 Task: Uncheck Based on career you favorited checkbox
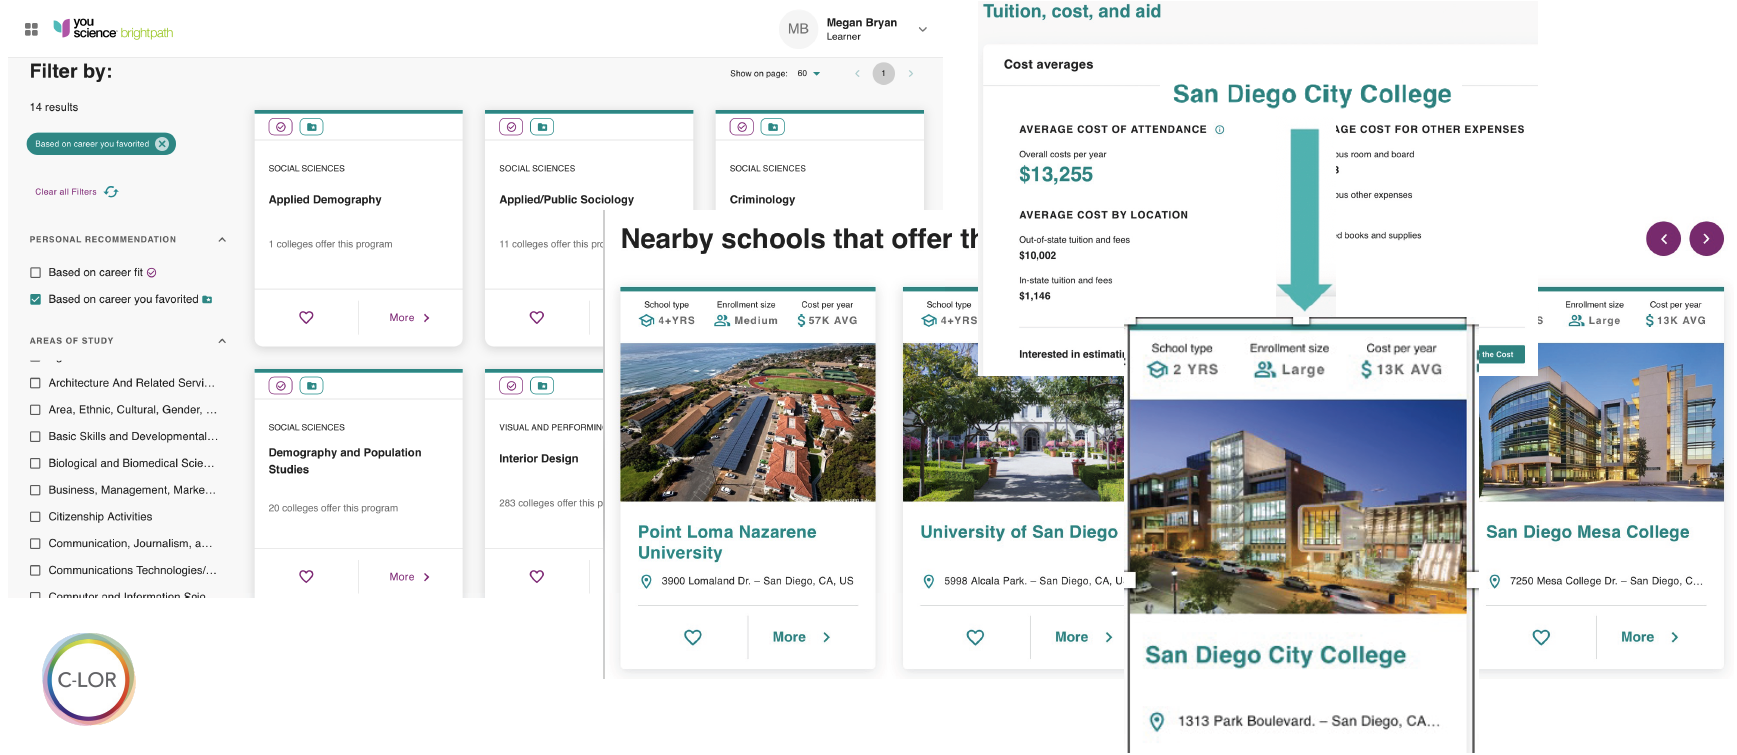[36, 299]
